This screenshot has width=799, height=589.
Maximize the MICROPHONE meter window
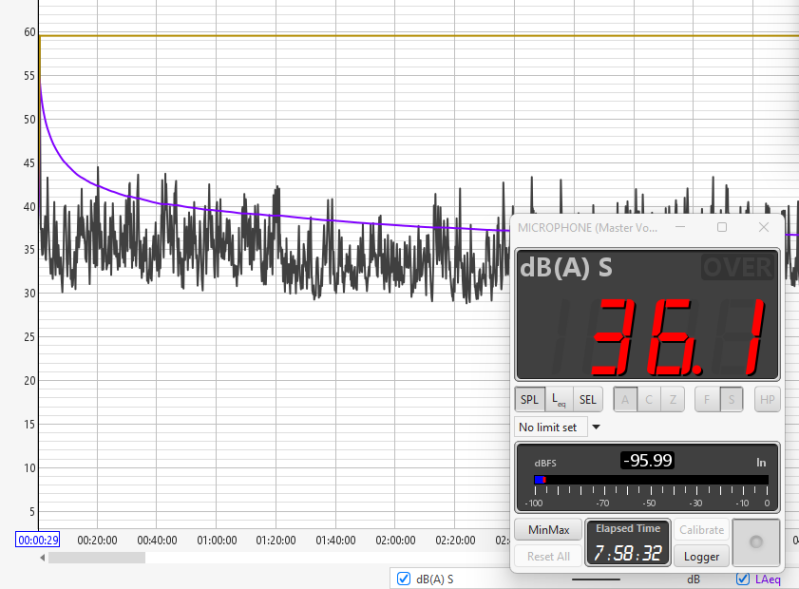[x=722, y=227]
